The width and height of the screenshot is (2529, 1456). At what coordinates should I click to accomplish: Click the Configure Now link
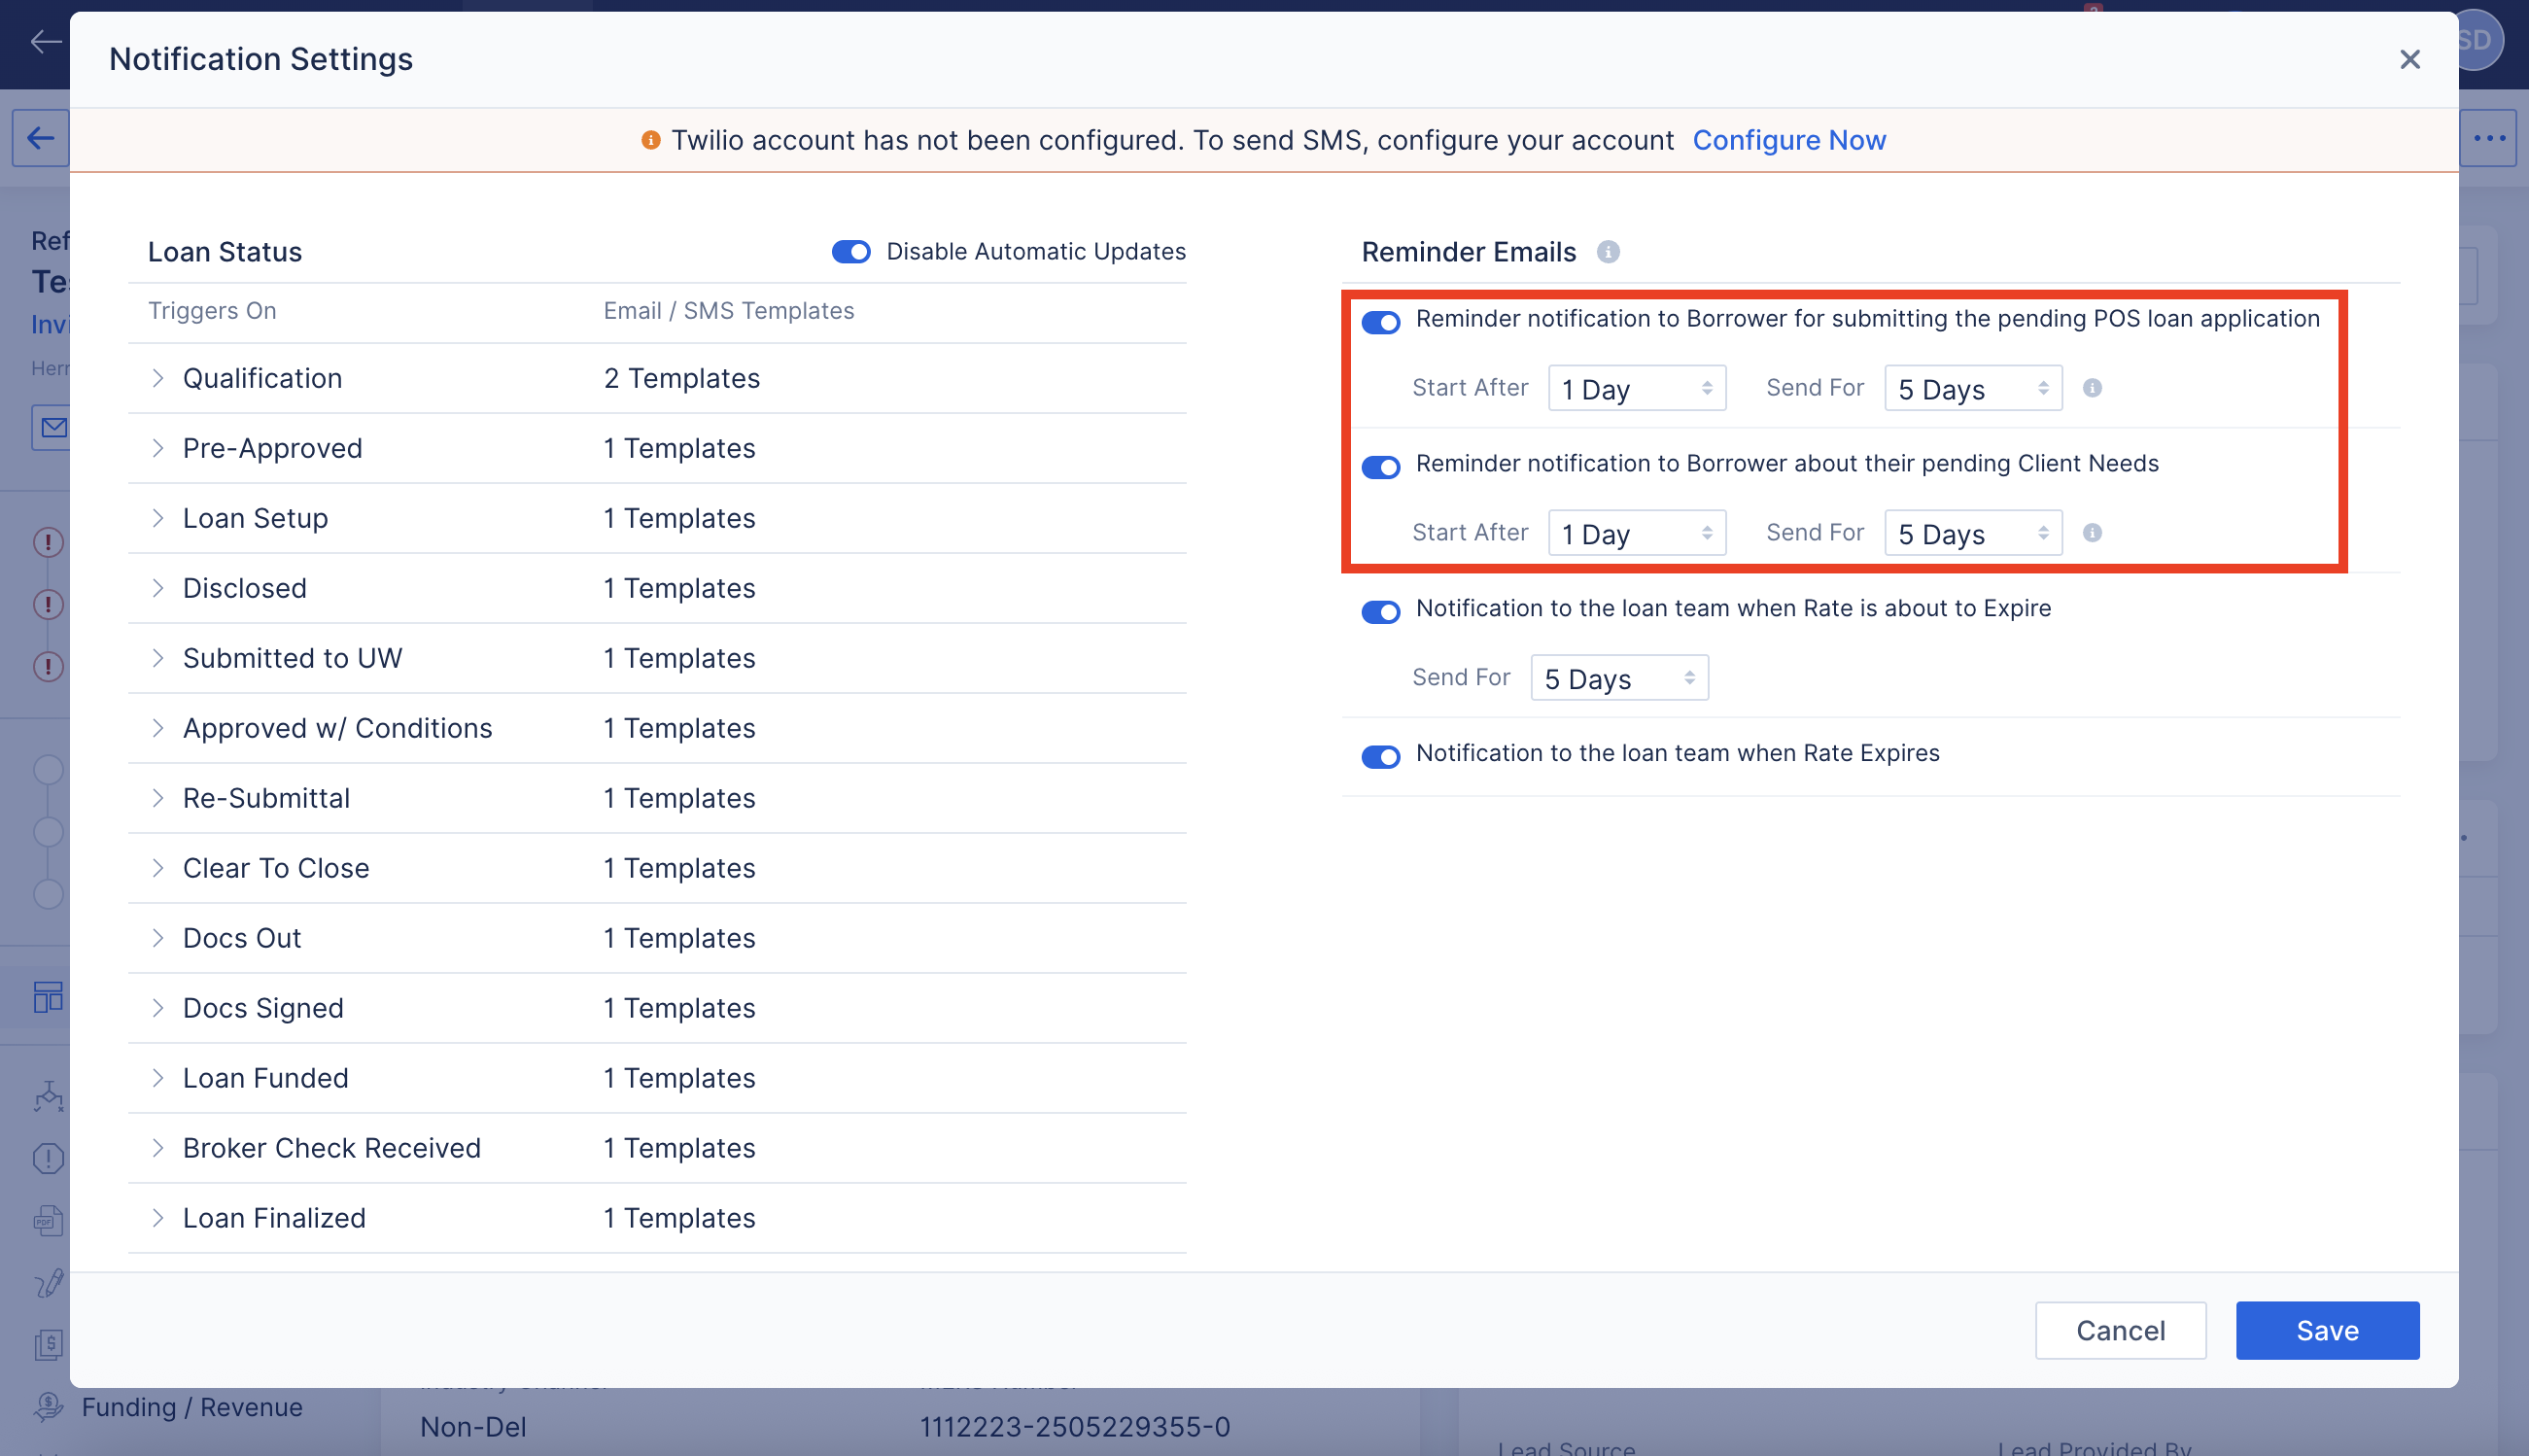pos(1789,141)
